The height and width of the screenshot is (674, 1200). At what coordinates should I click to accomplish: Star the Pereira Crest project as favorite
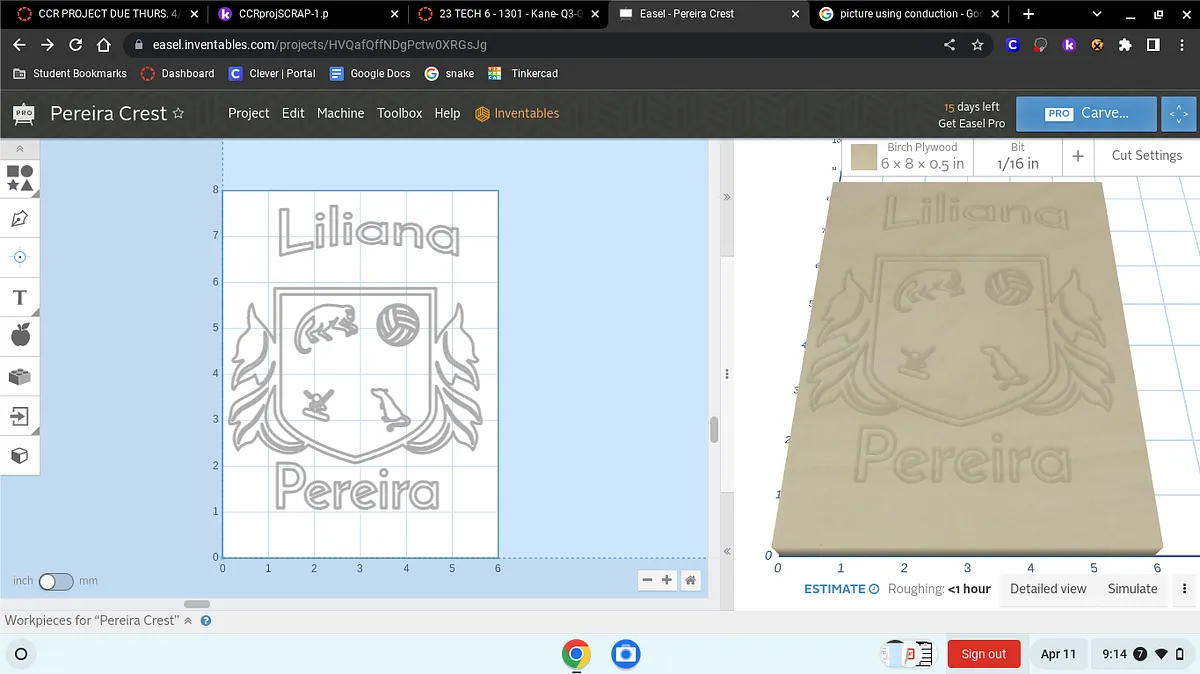179,113
